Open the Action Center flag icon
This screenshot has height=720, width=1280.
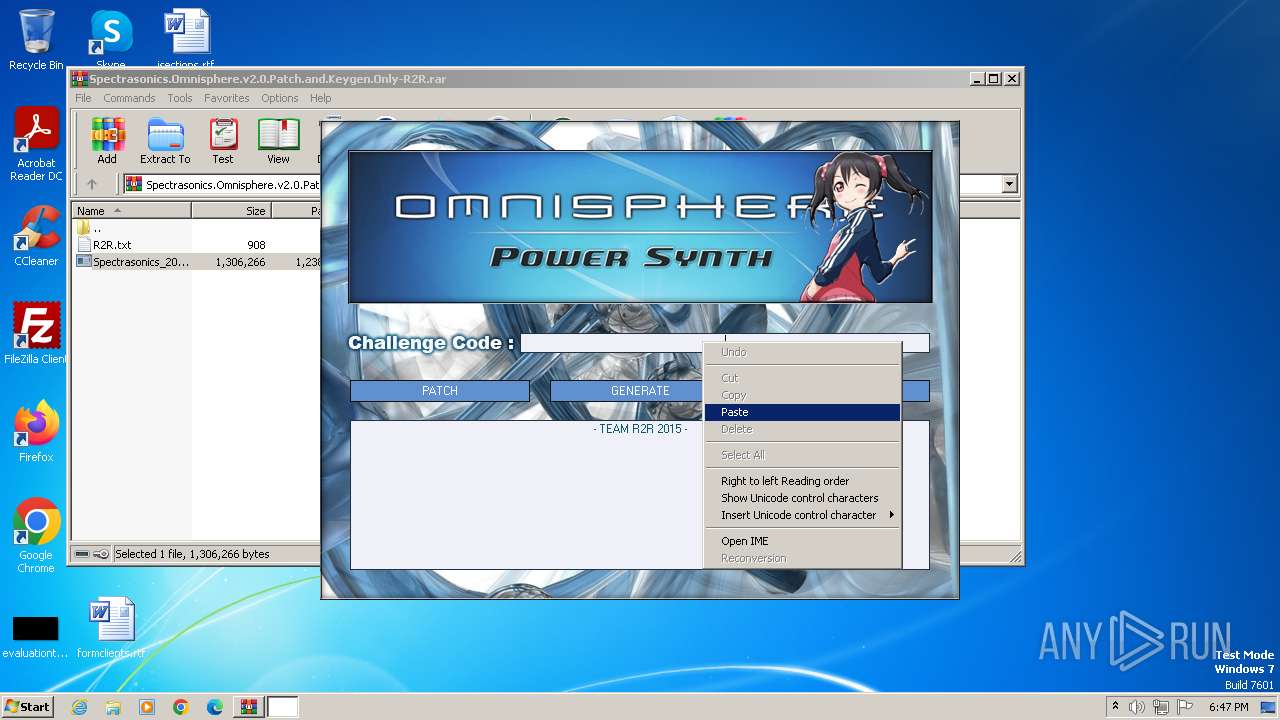point(1185,707)
